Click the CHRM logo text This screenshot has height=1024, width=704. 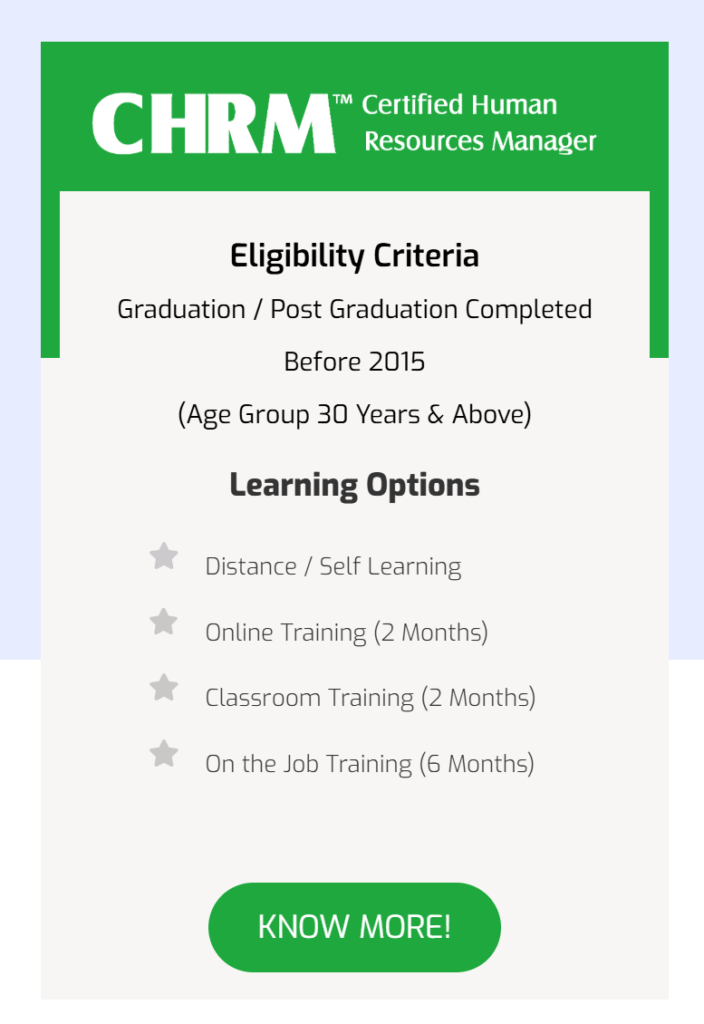(x=213, y=124)
